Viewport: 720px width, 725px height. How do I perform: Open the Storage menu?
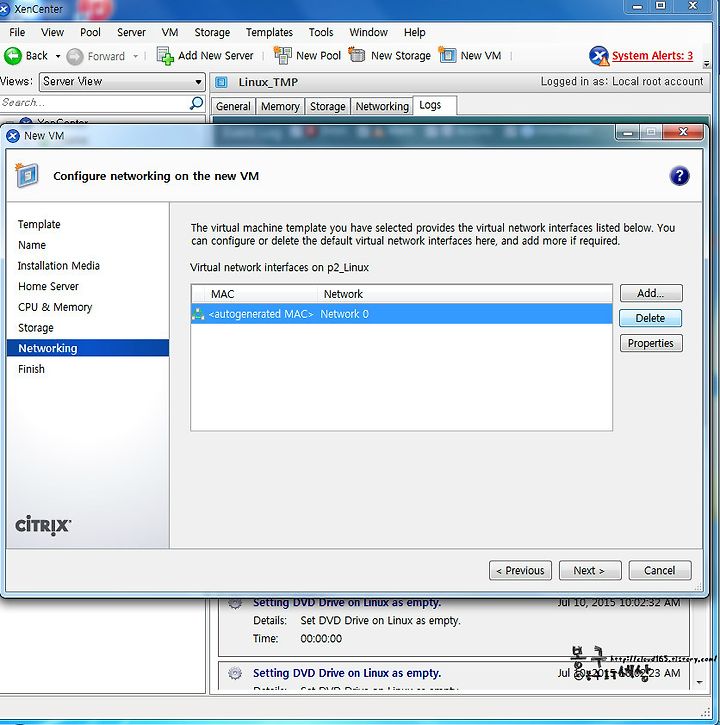(212, 32)
